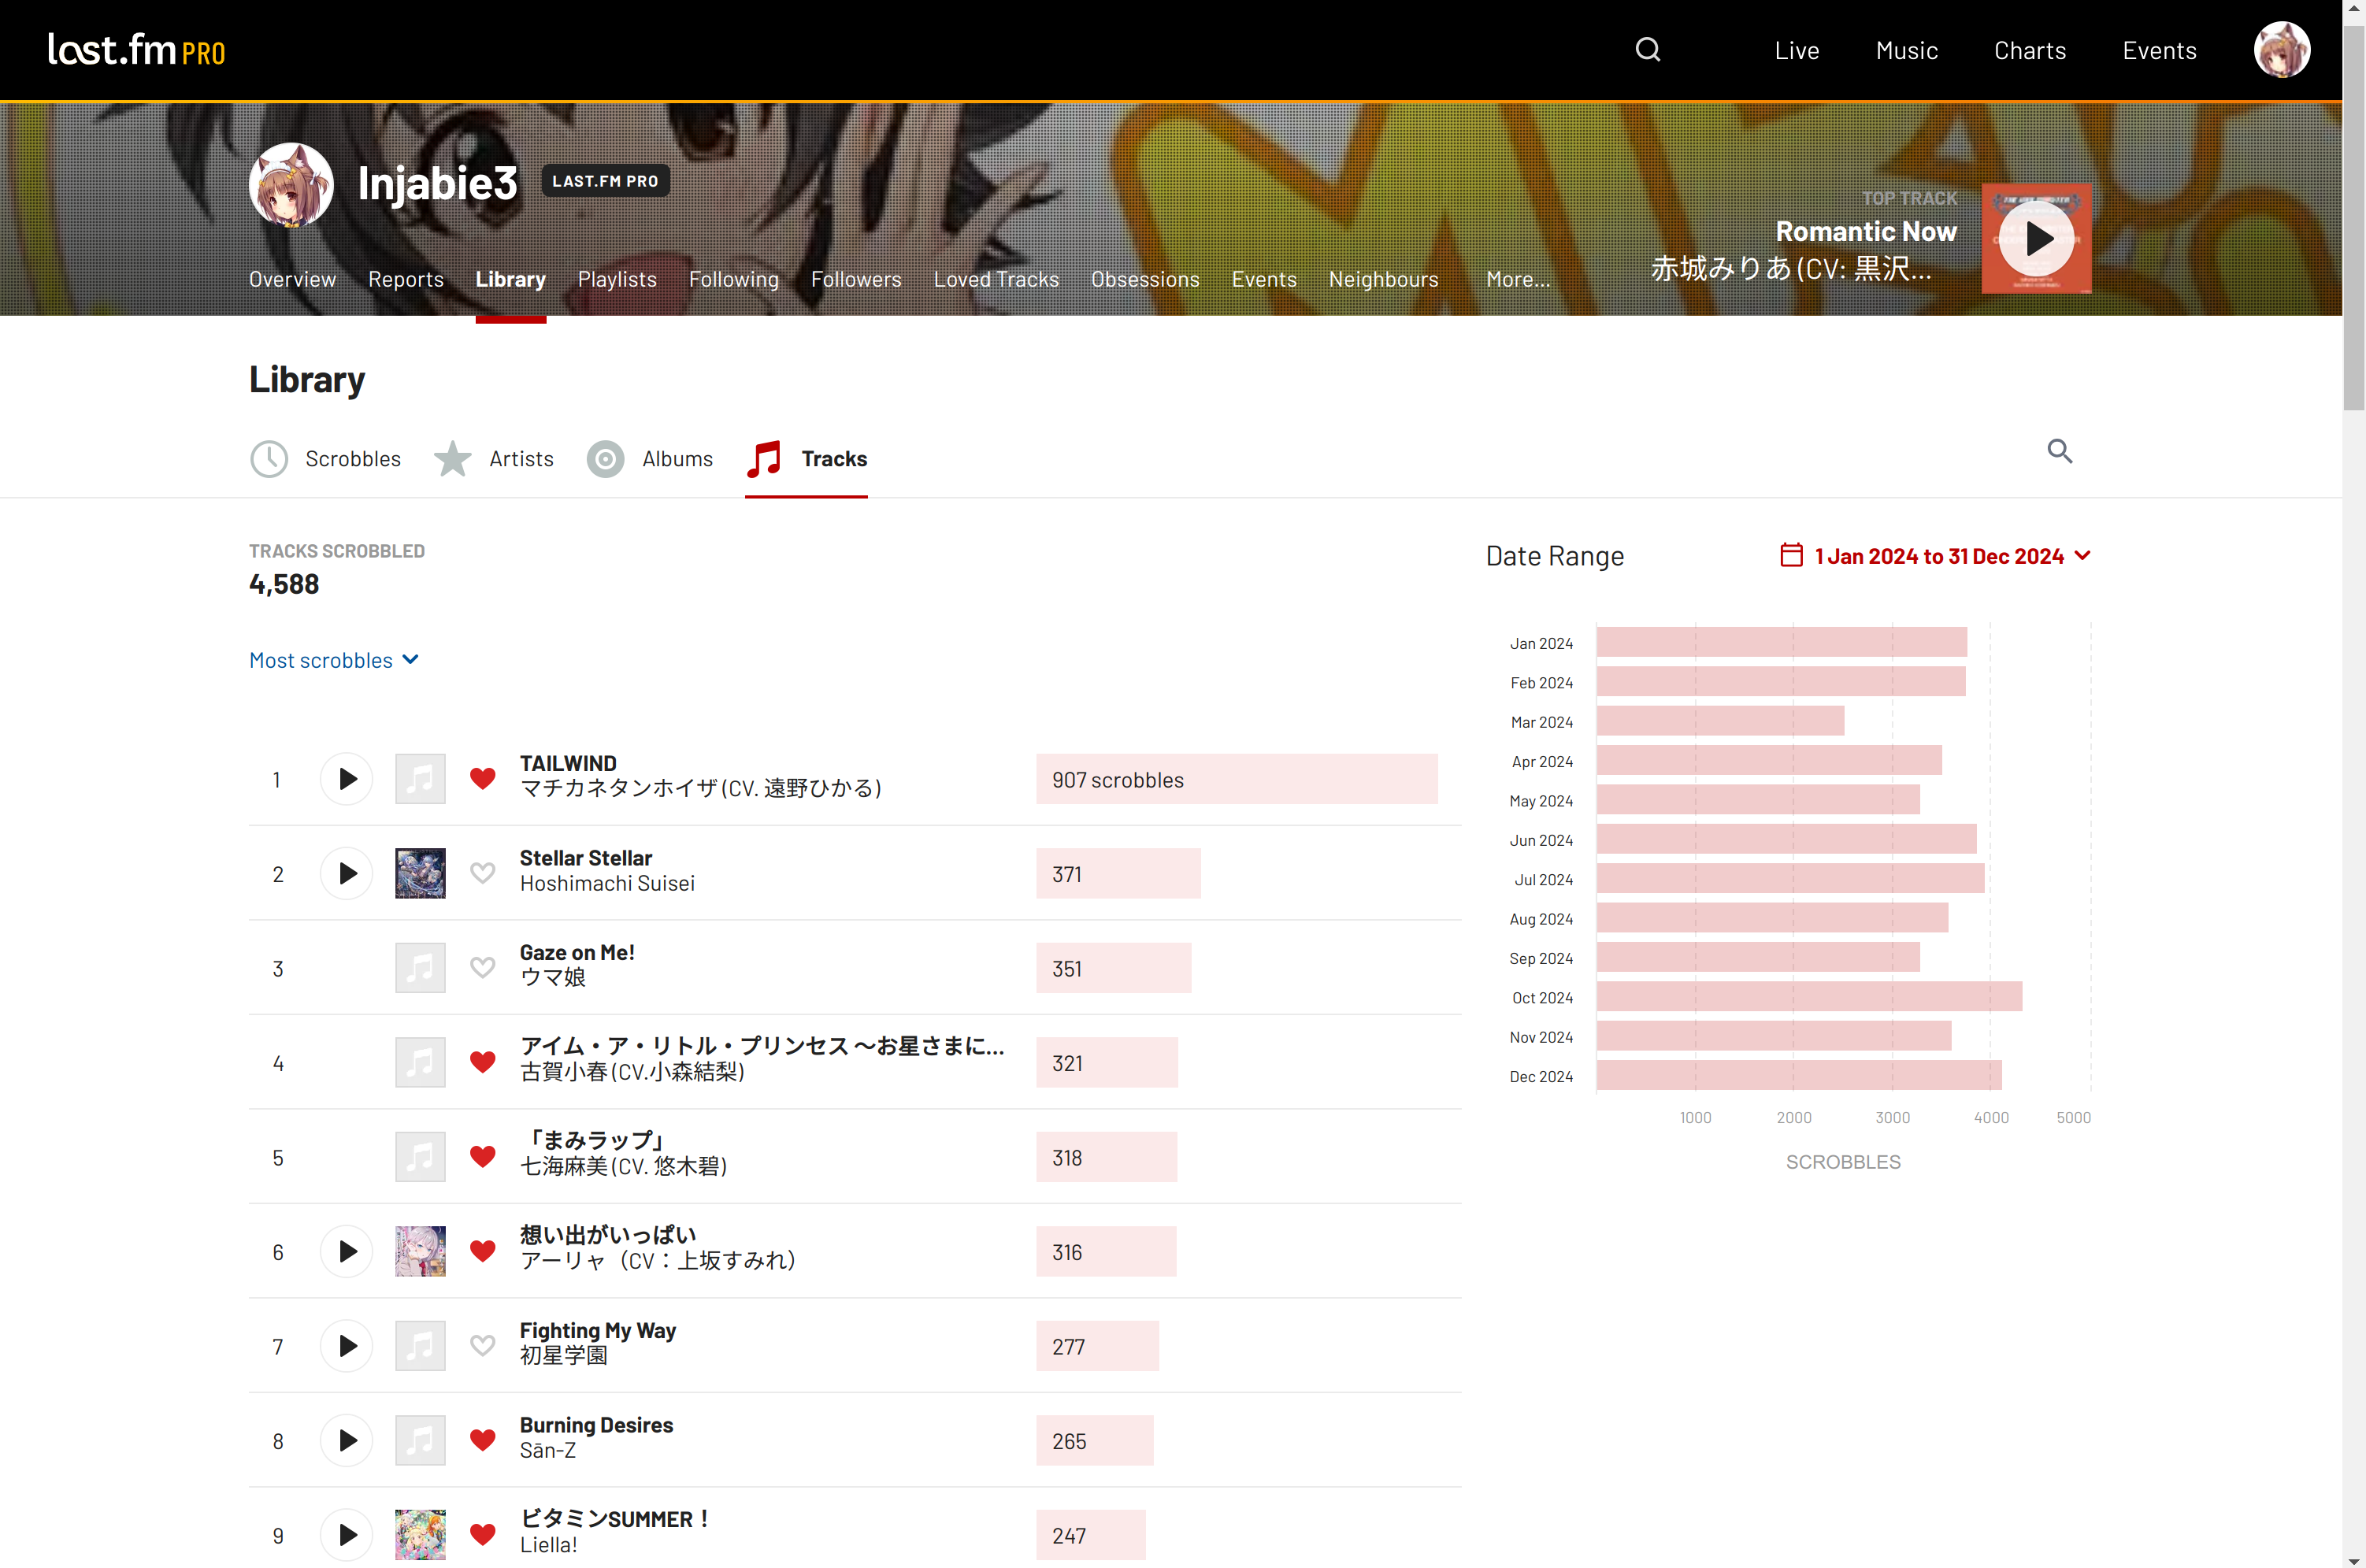Click the 907 scrobbles bar for TAILWIND
The image size is (2366, 1568).
pos(1237,779)
